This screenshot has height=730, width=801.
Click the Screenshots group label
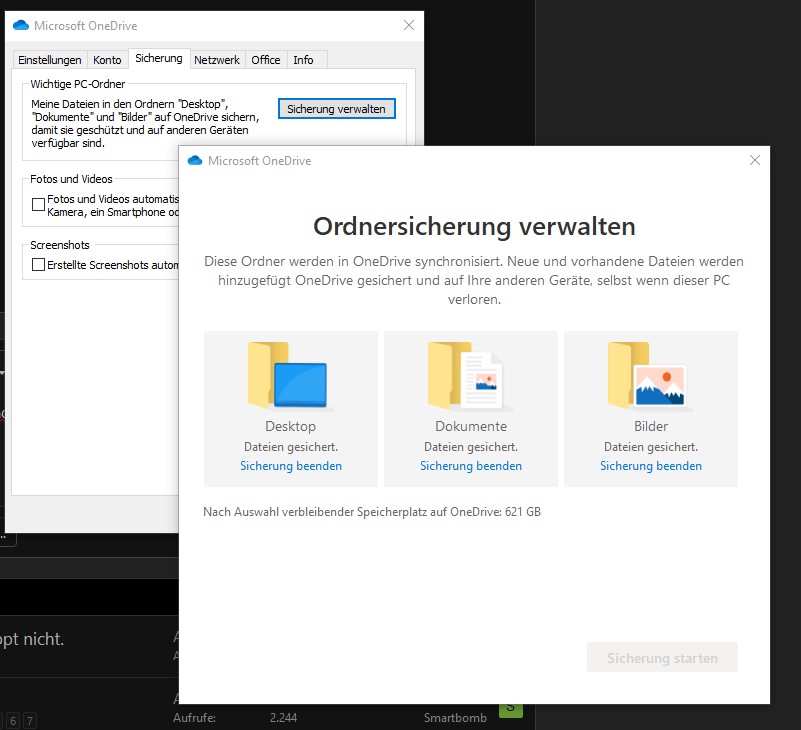pos(60,245)
